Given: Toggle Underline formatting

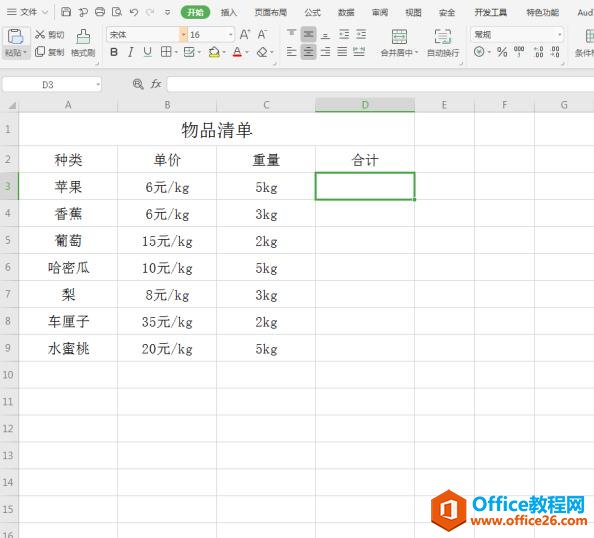Looking at the screenshot, I should (x=148, y=52).
